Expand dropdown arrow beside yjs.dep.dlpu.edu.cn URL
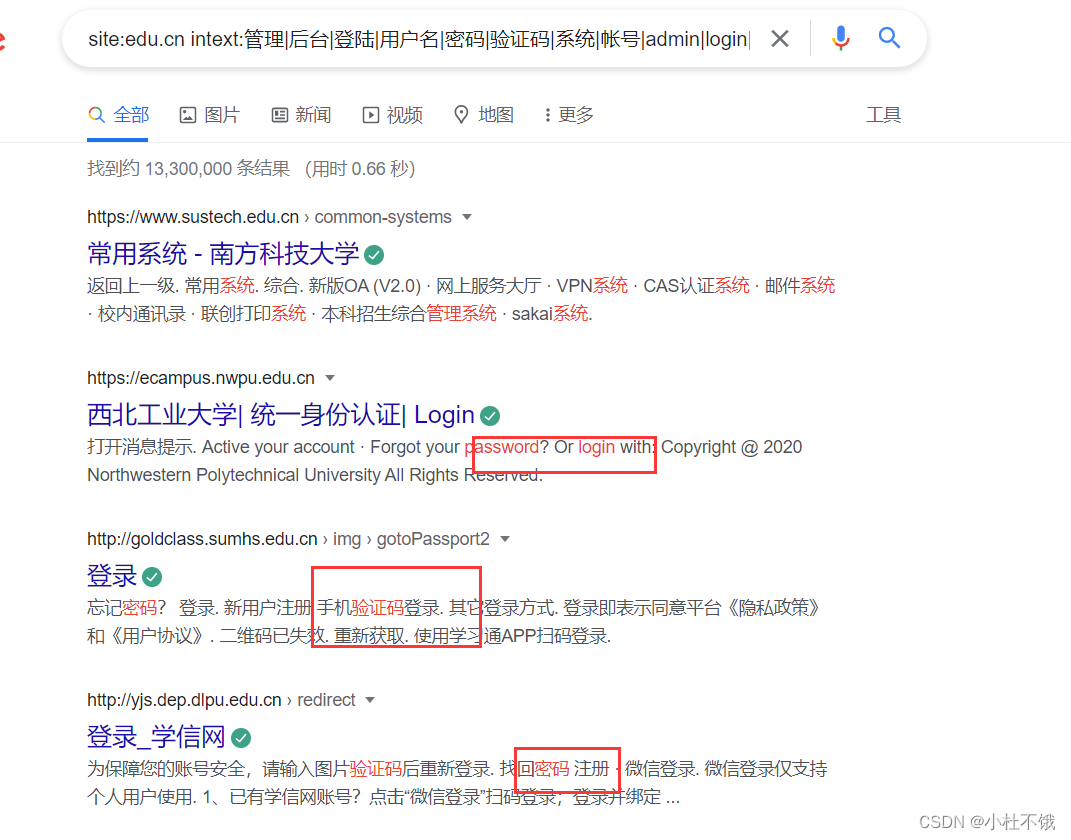Screen dimensions: 1071x840 point(370,701)
